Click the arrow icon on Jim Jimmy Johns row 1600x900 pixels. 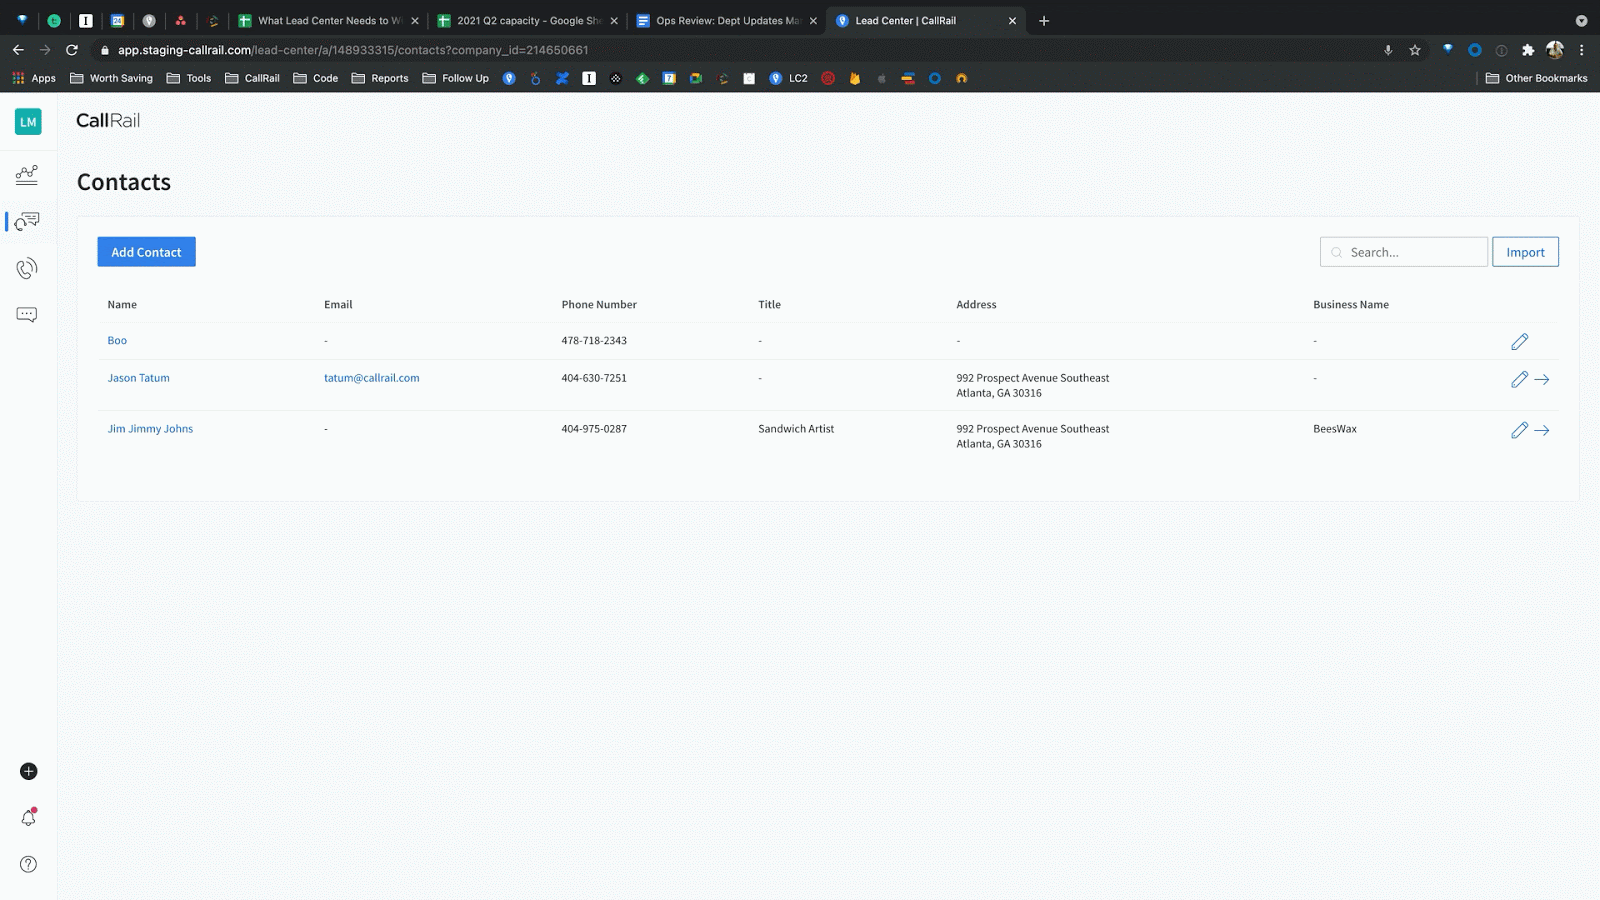click(1542, 430)
